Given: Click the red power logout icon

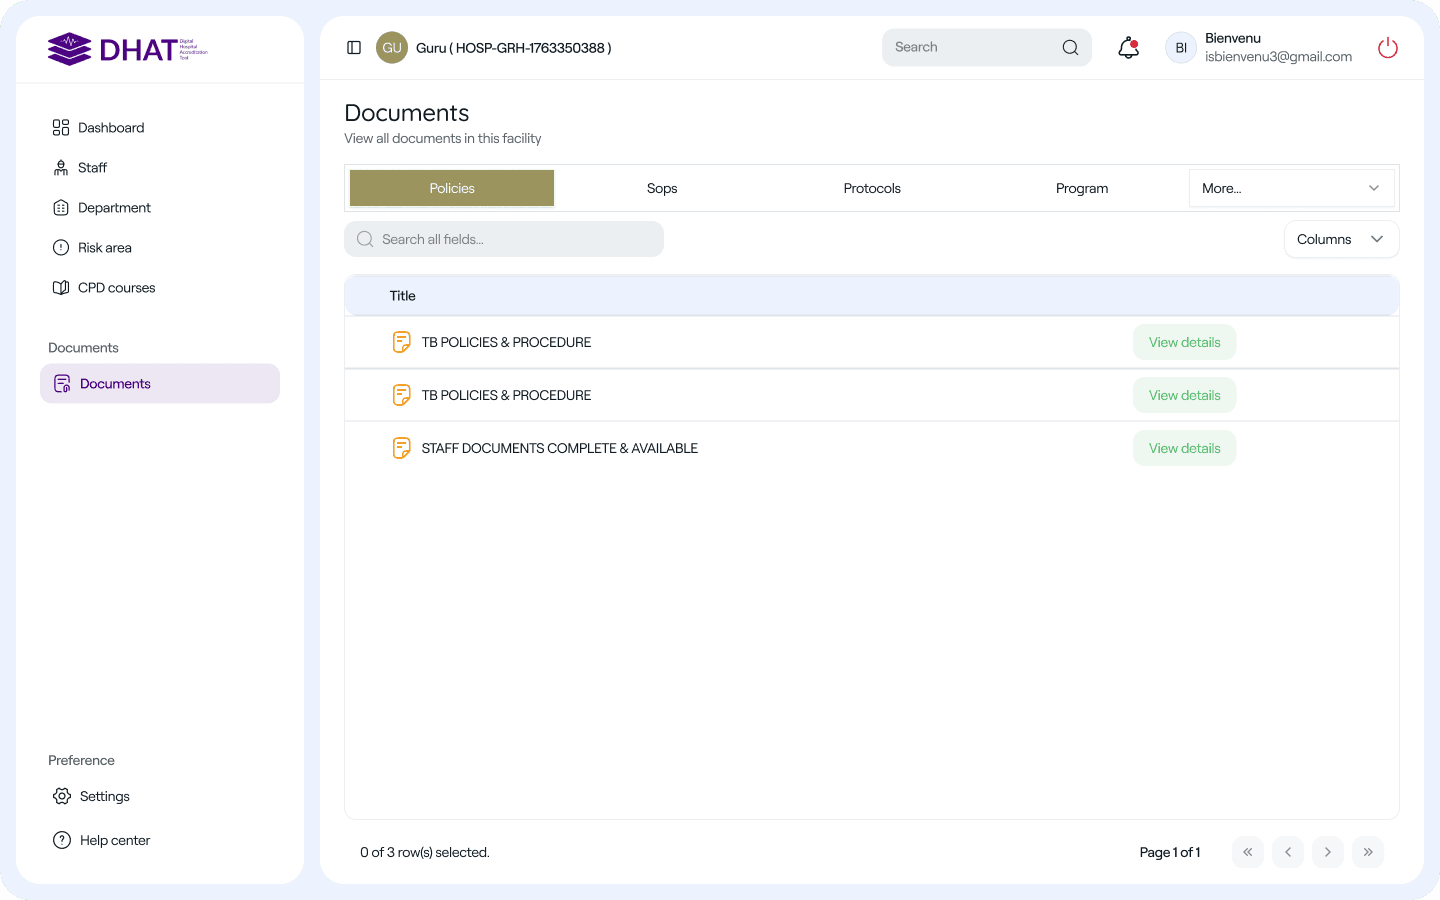Looking at the screenshot, I should (x=1387, y=48).
